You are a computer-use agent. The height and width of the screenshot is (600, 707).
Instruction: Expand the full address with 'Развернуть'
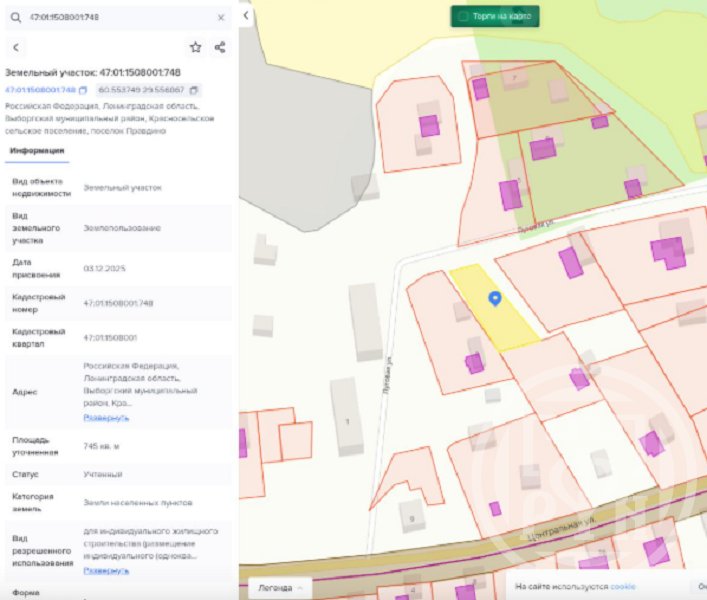(x=106, y=417)
